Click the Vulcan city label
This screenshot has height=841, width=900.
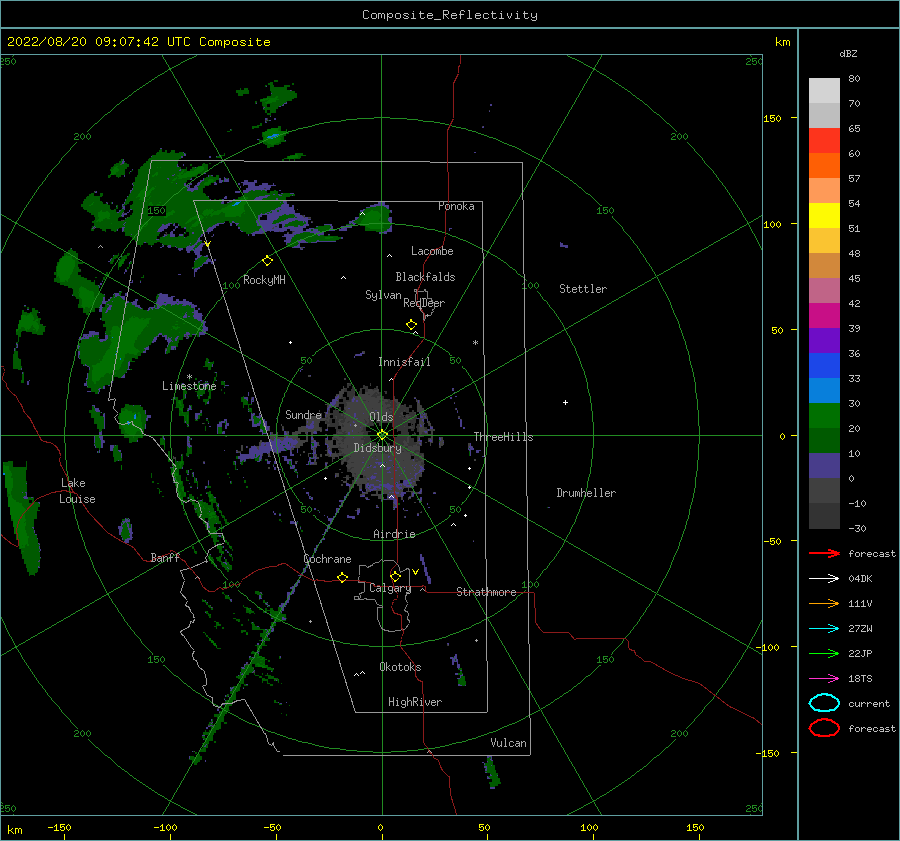click(x=509, y=743)
